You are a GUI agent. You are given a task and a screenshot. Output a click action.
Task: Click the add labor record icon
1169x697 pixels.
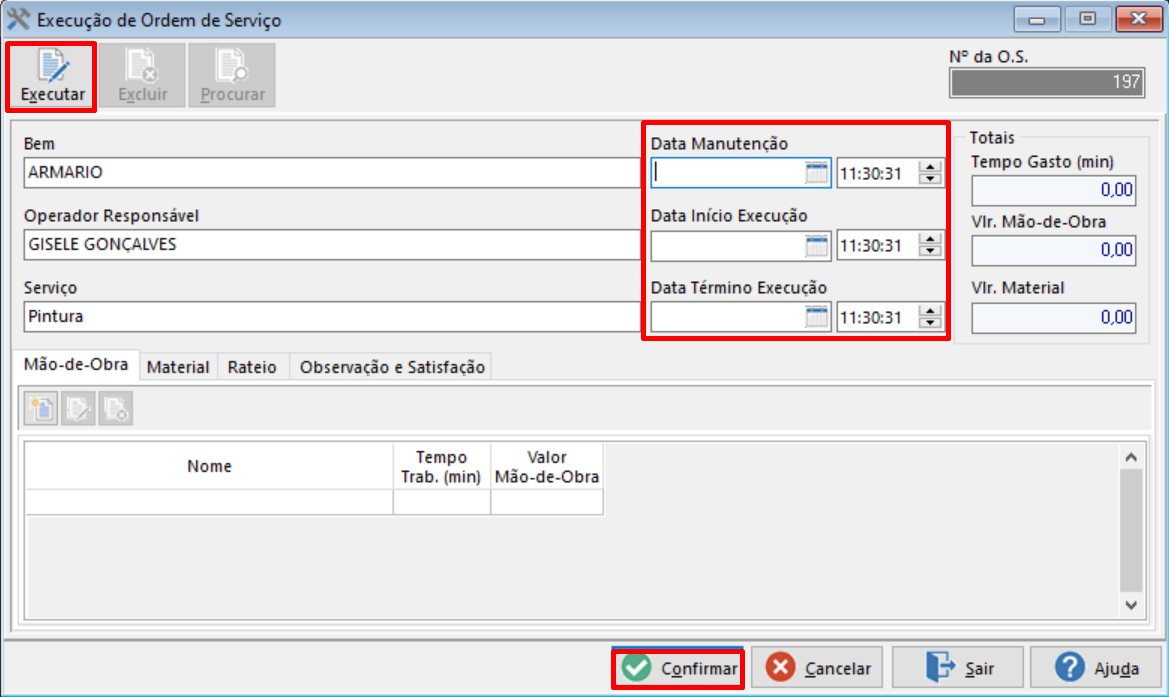pos(41,409)
